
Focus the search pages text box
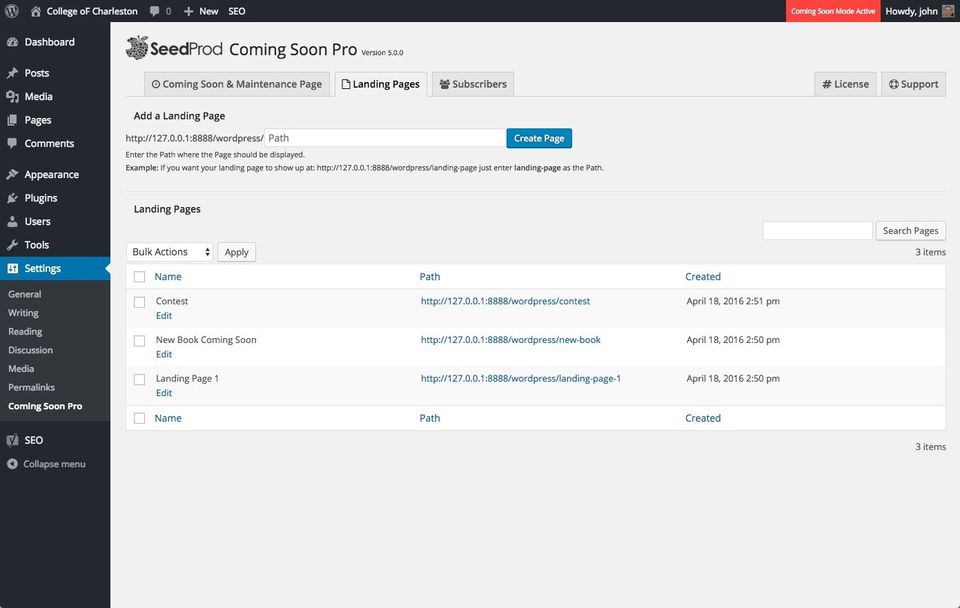coord(817,231)
